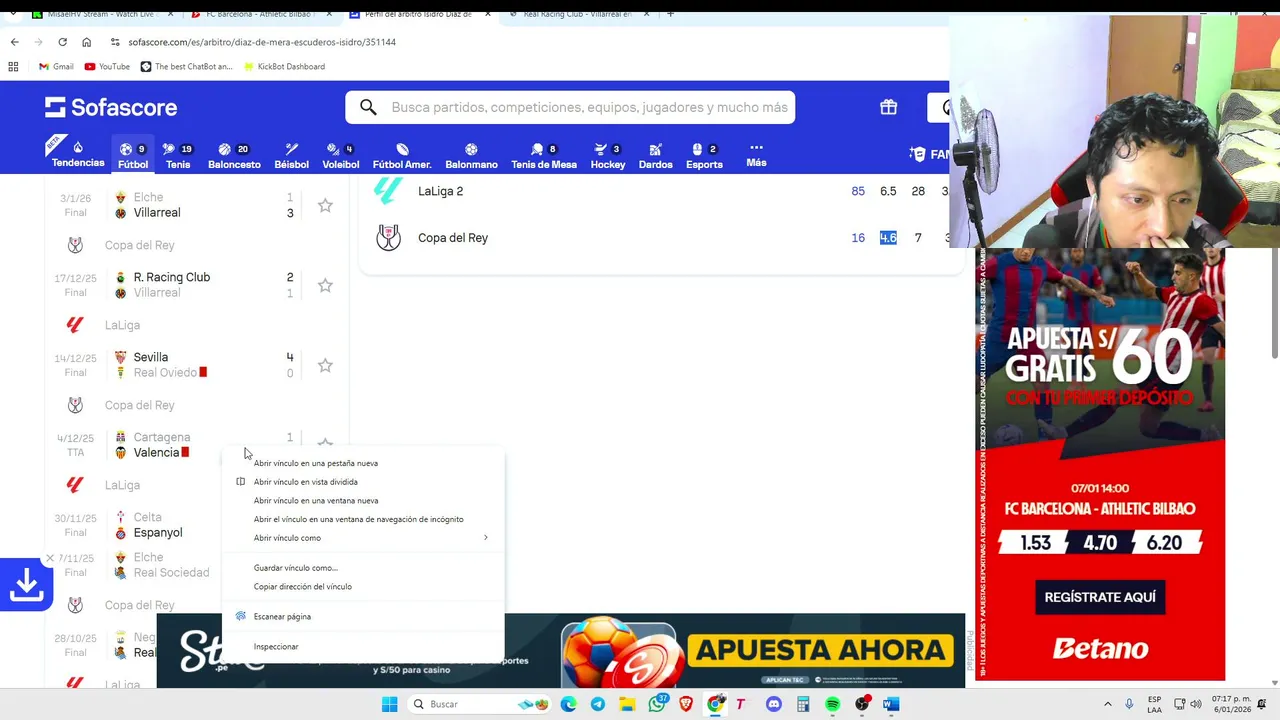Switch to FC Barcelona - Athletic Bilbao tab
1280x720 pixels.
coord(259,14)
